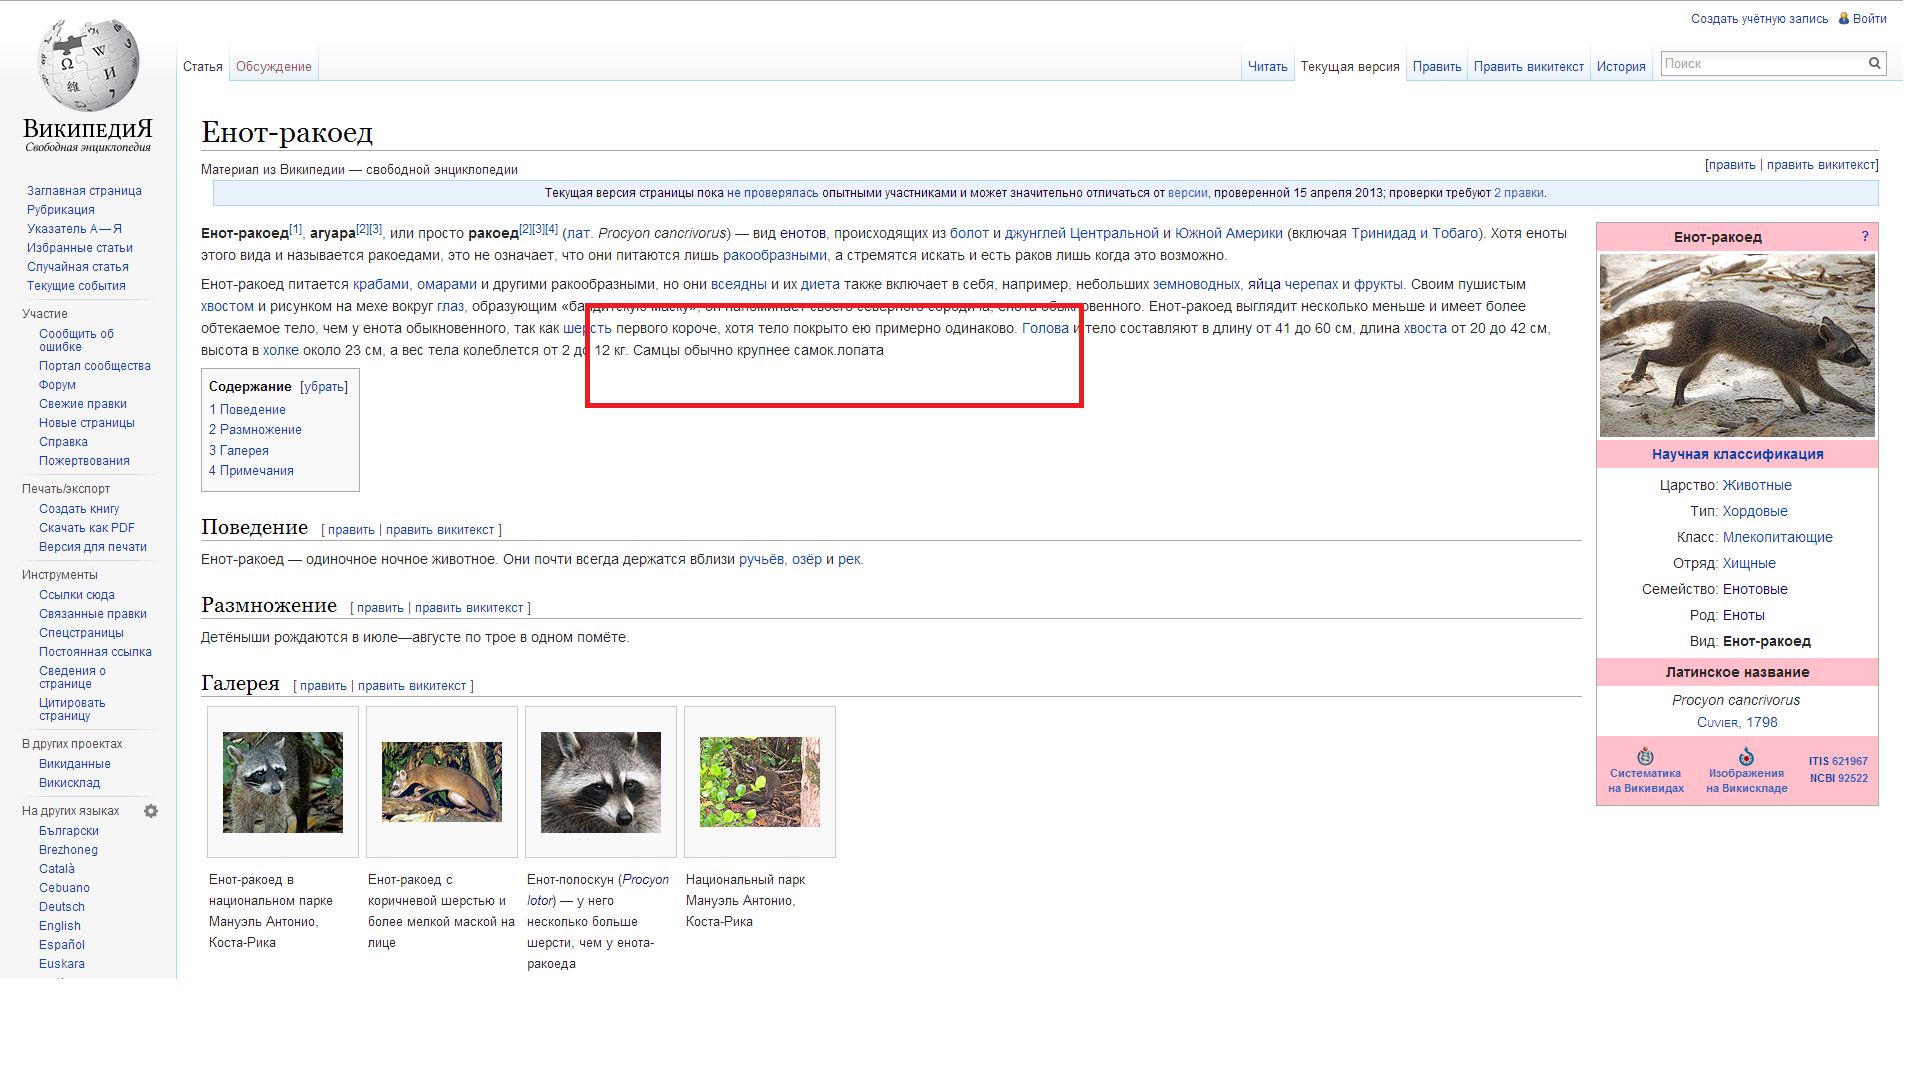Click править next to Поведение heading
Screen dimensions: 1920x1080
point(350,529)
